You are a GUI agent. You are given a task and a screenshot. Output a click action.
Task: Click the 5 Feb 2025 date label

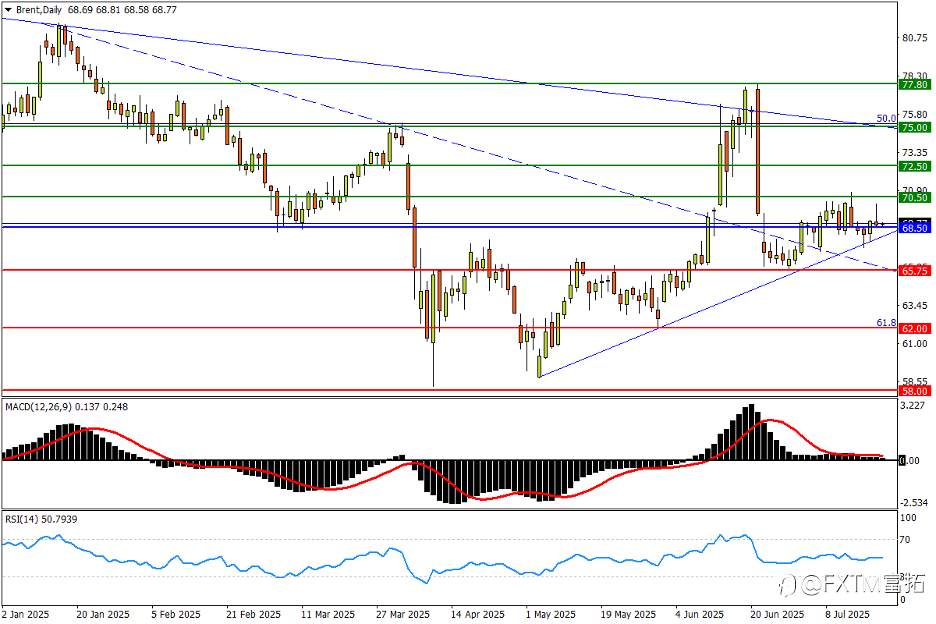176,614
